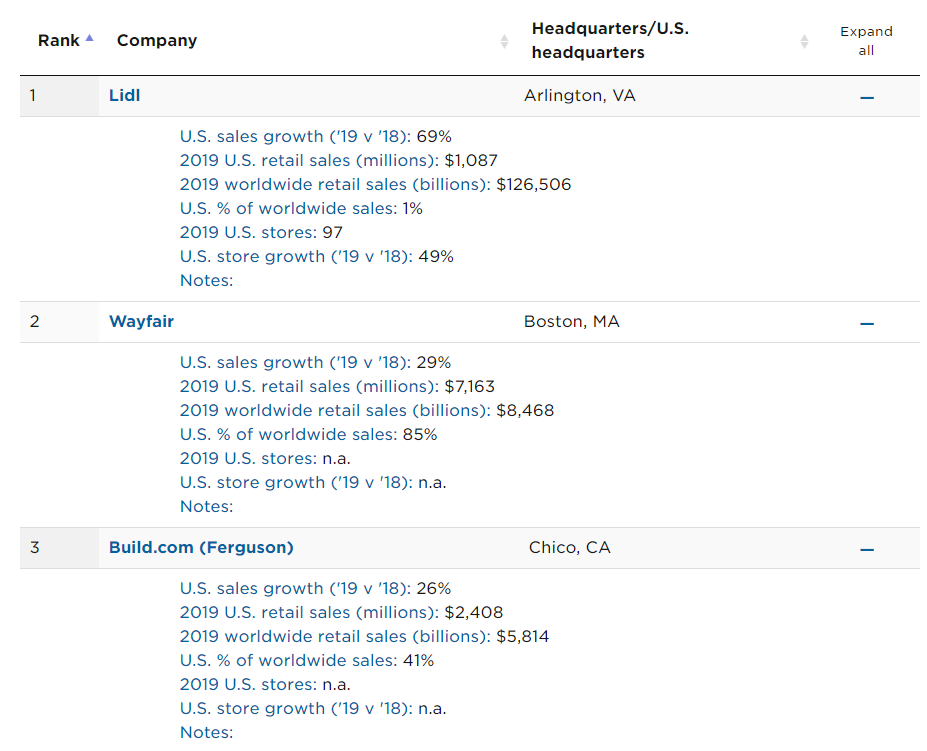The width and height of the screenshot is (927, 751).
Task: Collapse the Build.com (Ferguson) row details
Action: pos(867,549)
